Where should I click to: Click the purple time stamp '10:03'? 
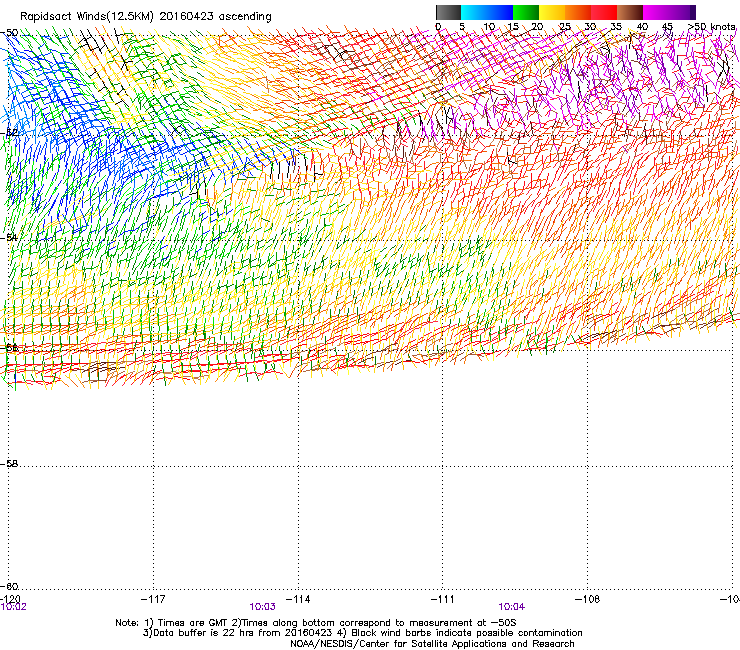(x=262, y=607)
